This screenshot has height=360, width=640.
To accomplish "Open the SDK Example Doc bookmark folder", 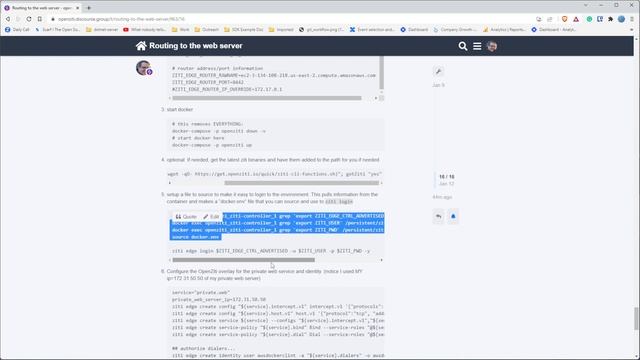I will [x=243, y=30].
